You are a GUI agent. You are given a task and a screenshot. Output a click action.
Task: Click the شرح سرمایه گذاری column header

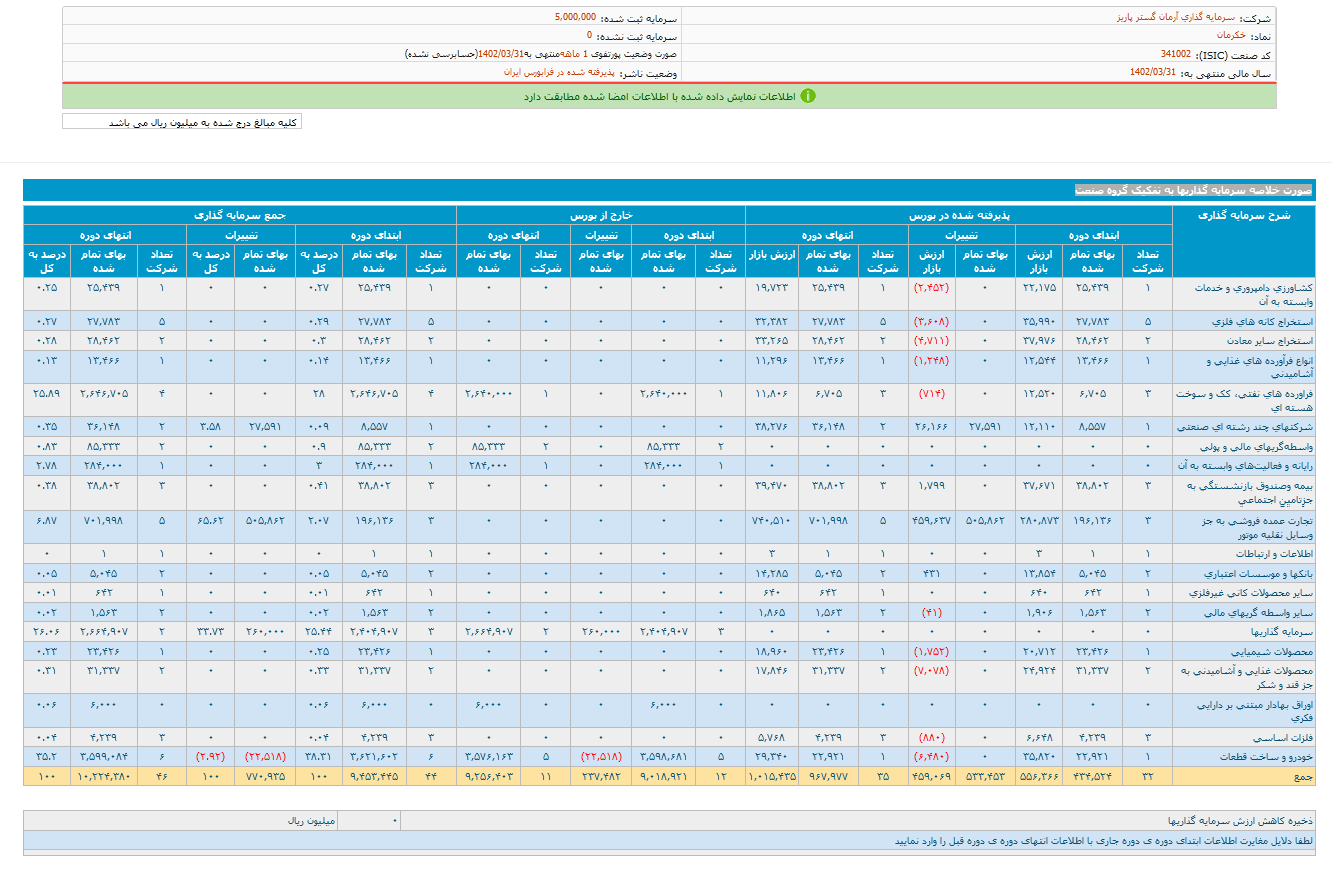(1243, 215)
